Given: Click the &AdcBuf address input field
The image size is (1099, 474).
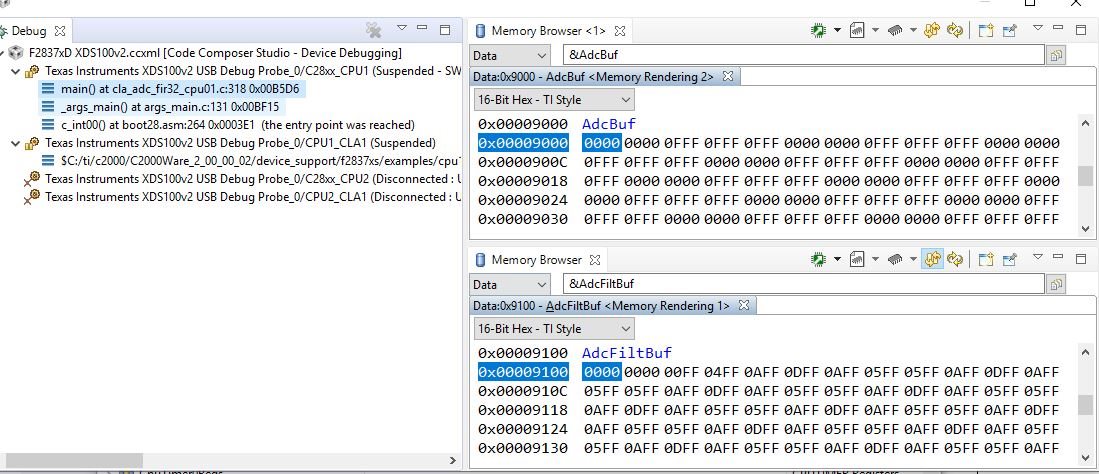Looking at the screenshot, I should tap(803, 55).
